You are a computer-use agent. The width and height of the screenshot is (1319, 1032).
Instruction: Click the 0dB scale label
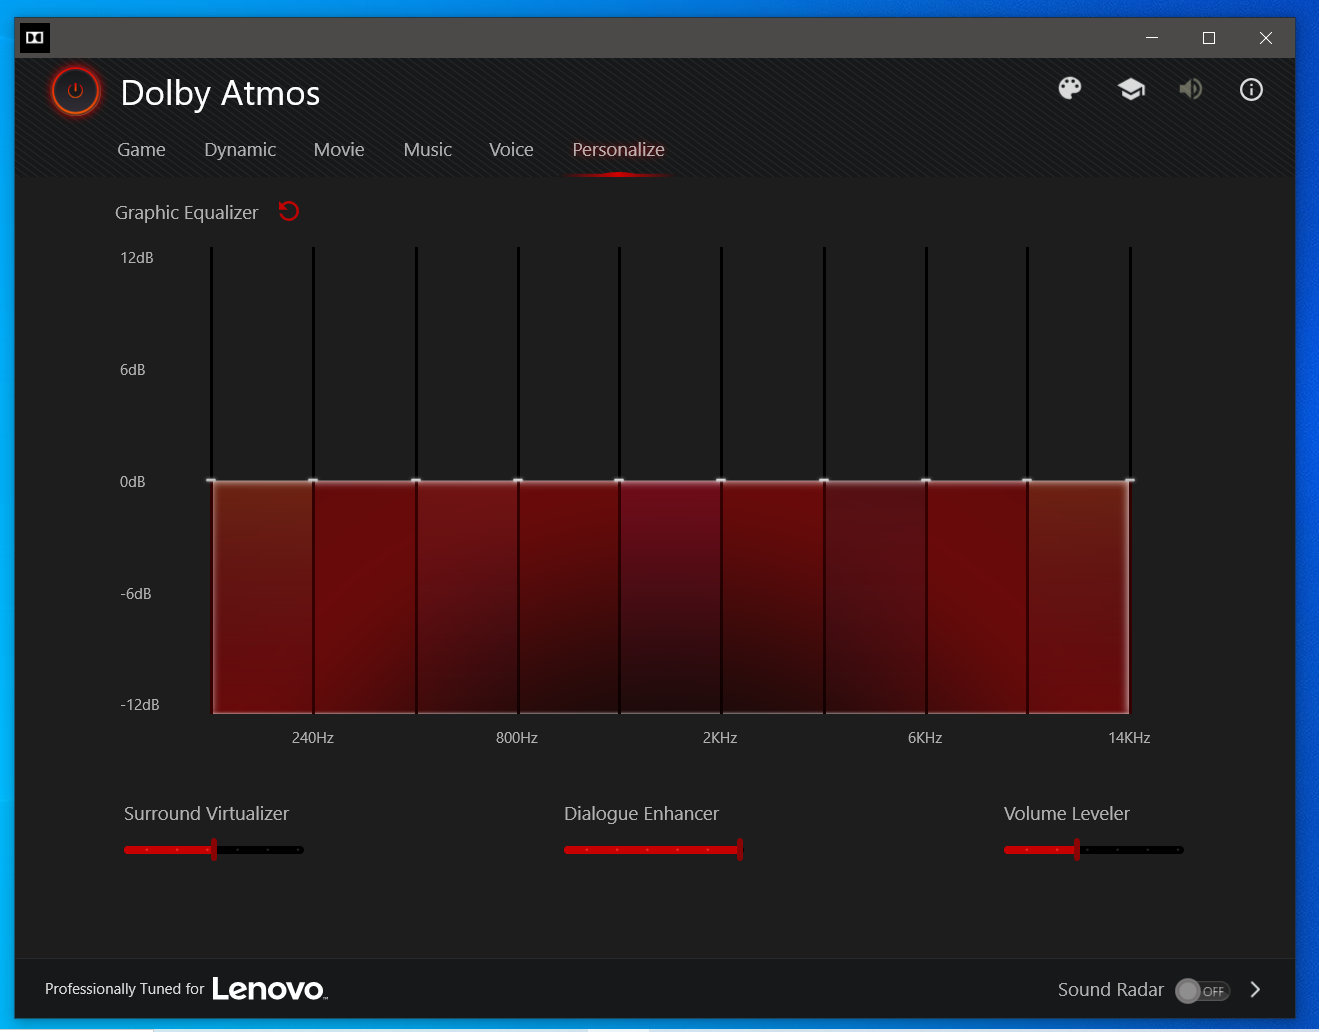tap(133, 482)
